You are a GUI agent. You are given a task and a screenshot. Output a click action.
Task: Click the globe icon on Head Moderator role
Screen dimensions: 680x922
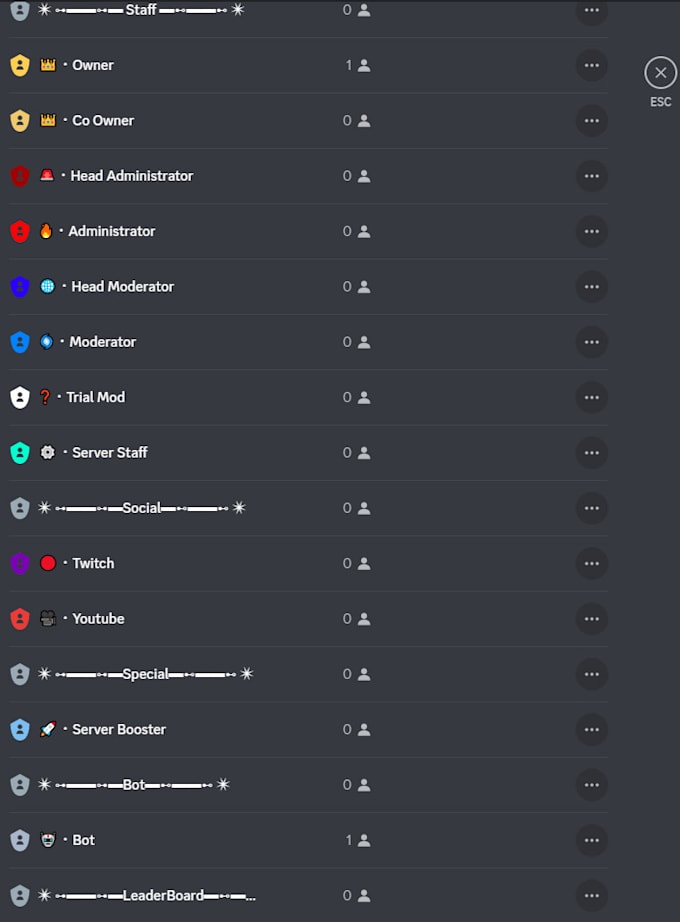pyautogui.click(x=47, y=286)
